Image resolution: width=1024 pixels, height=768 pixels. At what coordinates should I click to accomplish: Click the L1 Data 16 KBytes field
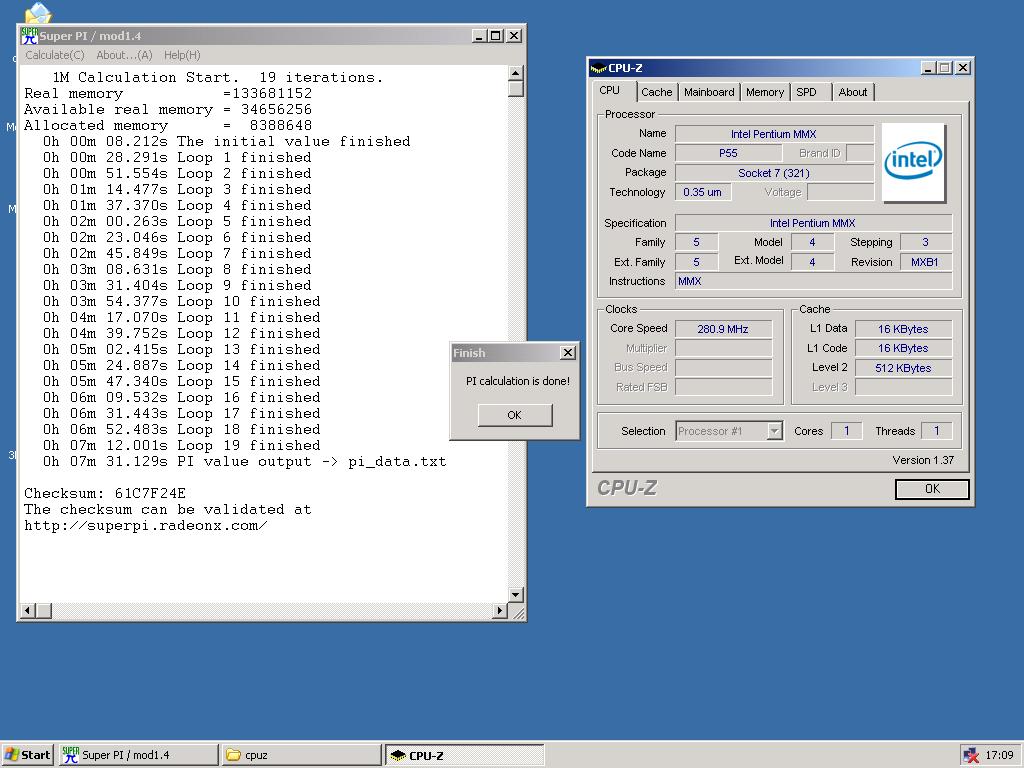903,329
